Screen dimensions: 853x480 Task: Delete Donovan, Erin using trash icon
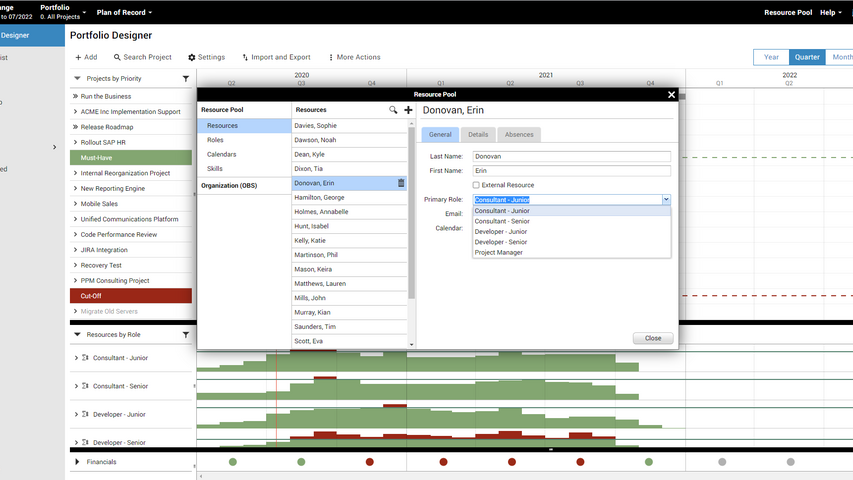pyautogui.click(x=401, y=183)
